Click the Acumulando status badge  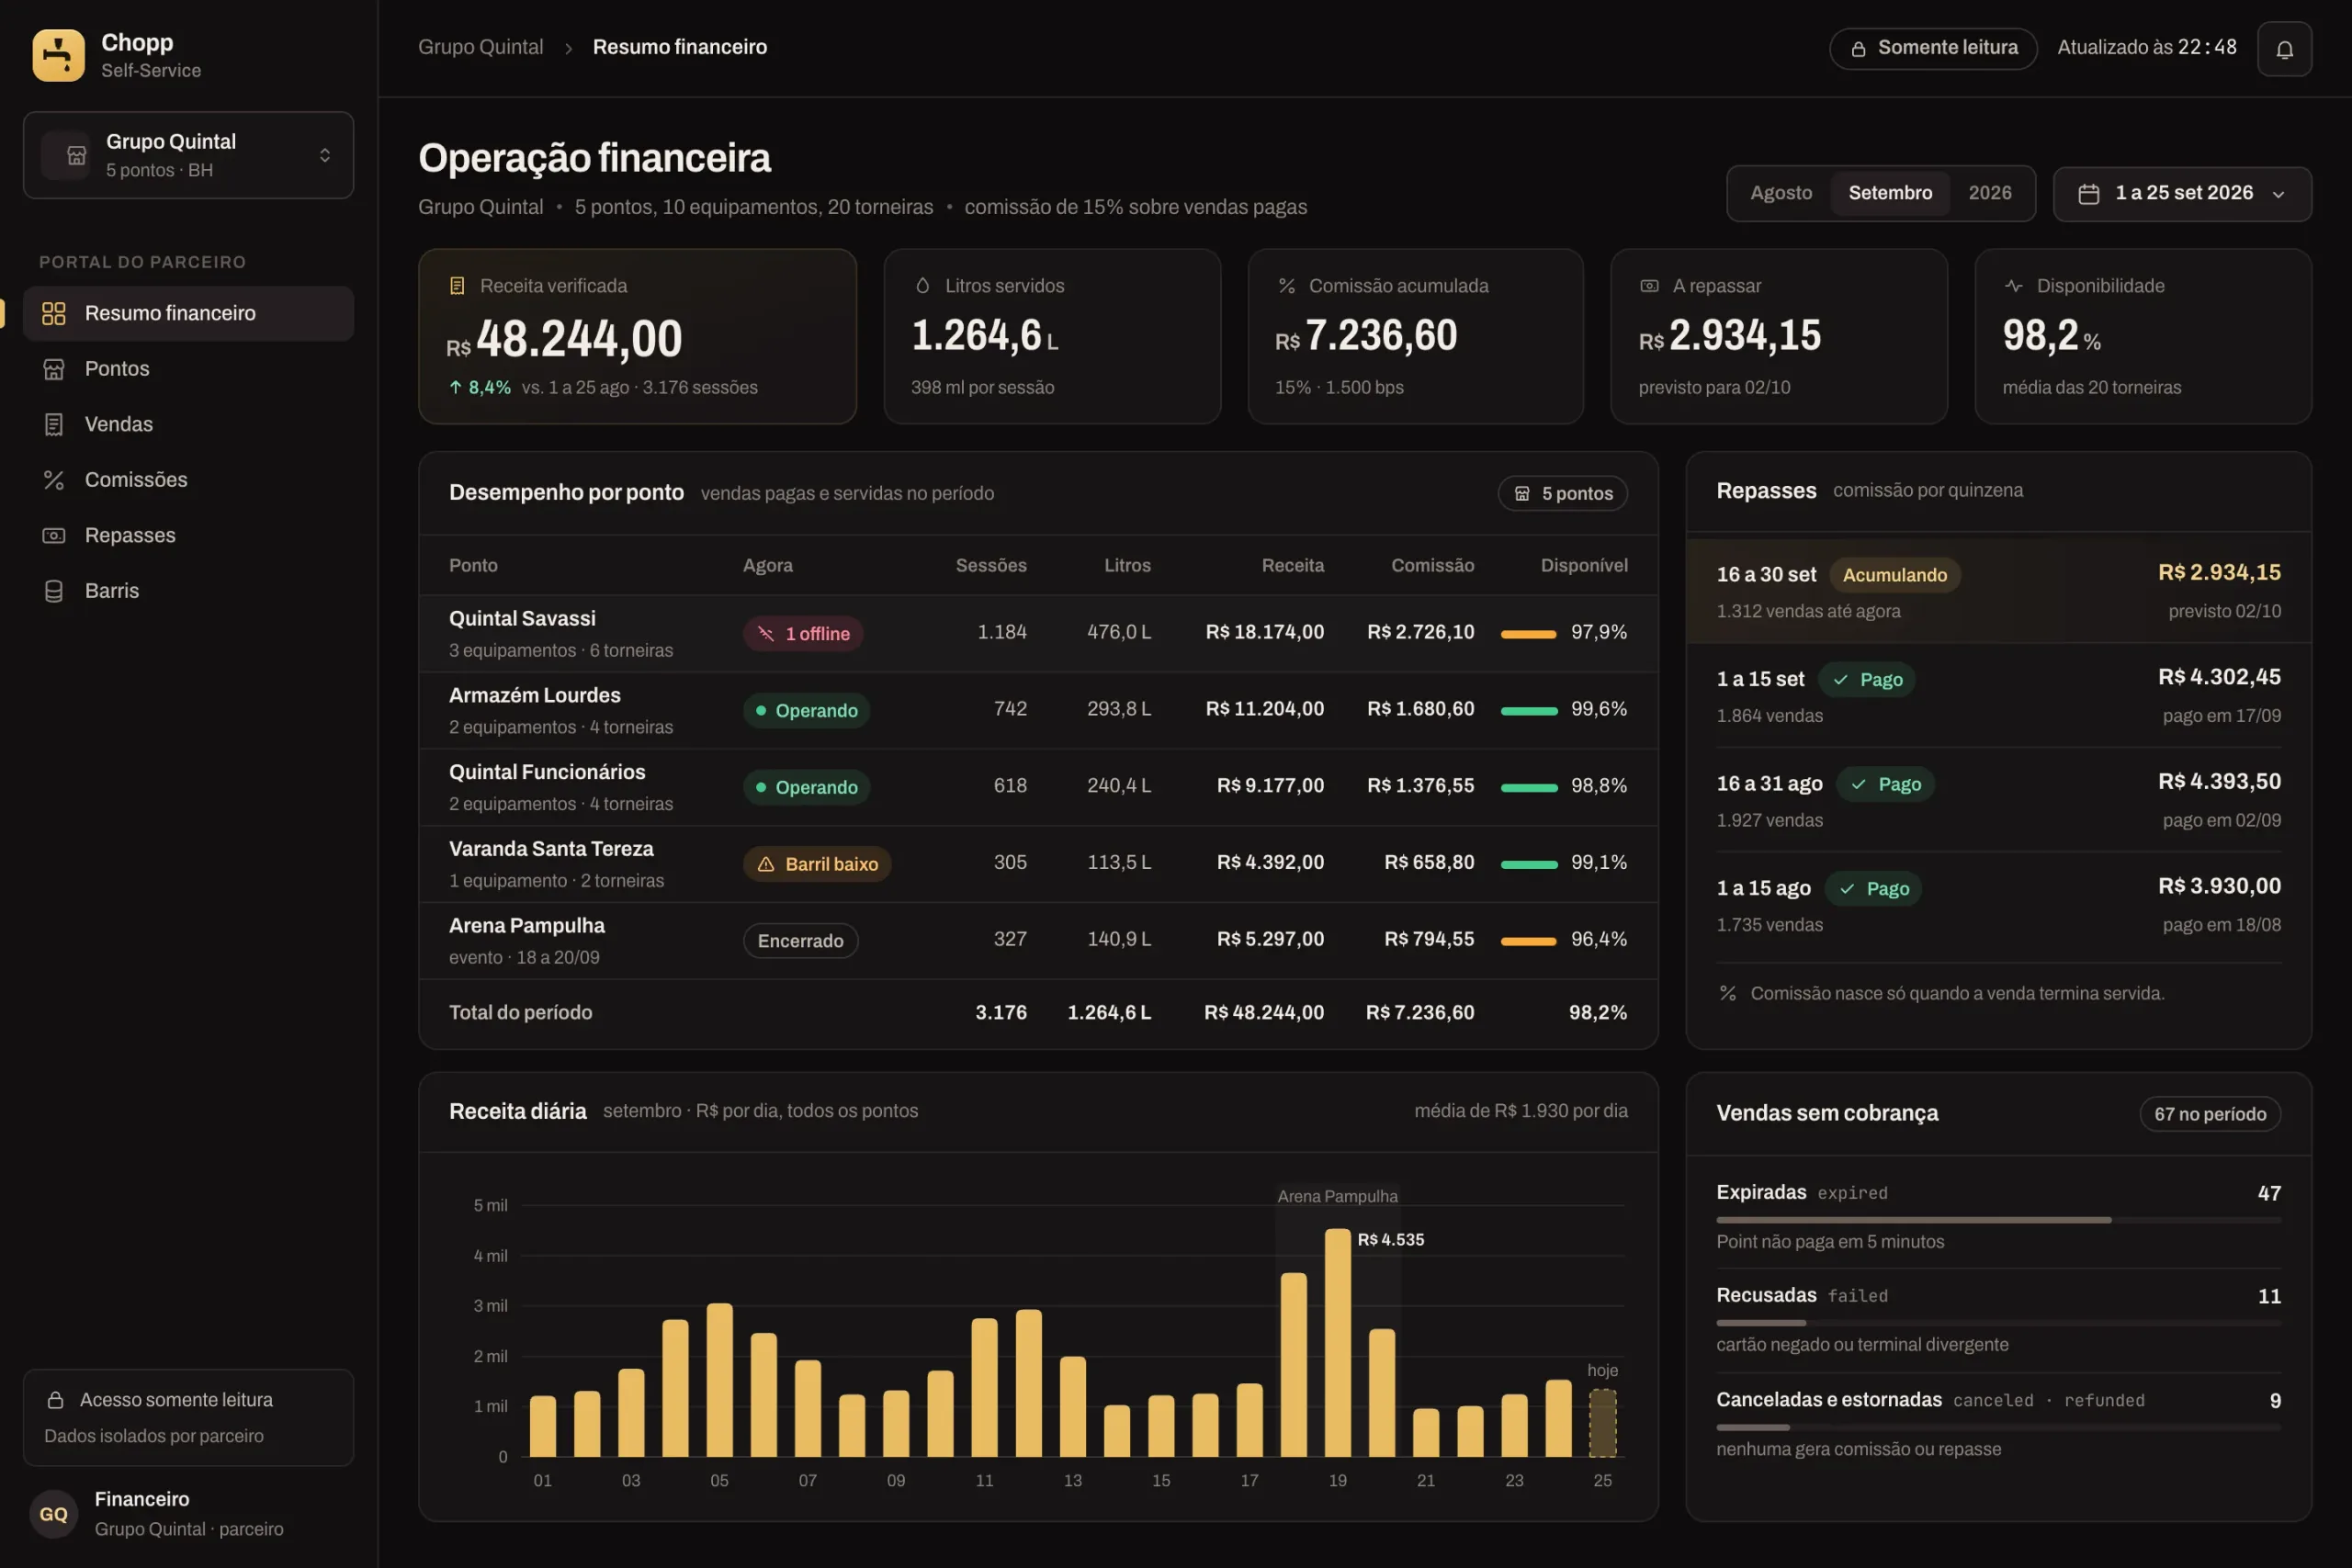click(1895, 575)
